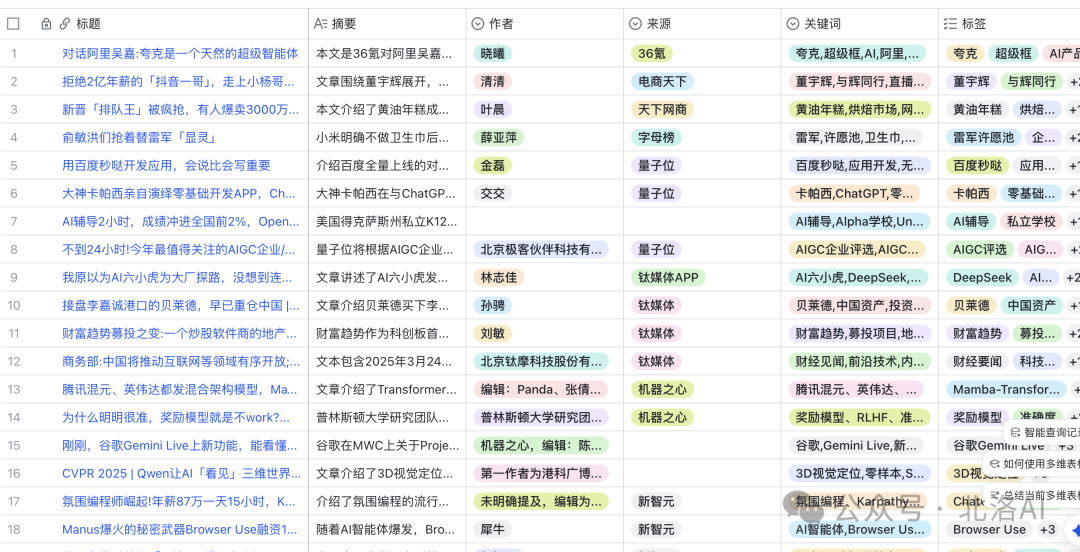Click the link icon before 标题 header
The image size is (1080, 552).
click(65, 24)
